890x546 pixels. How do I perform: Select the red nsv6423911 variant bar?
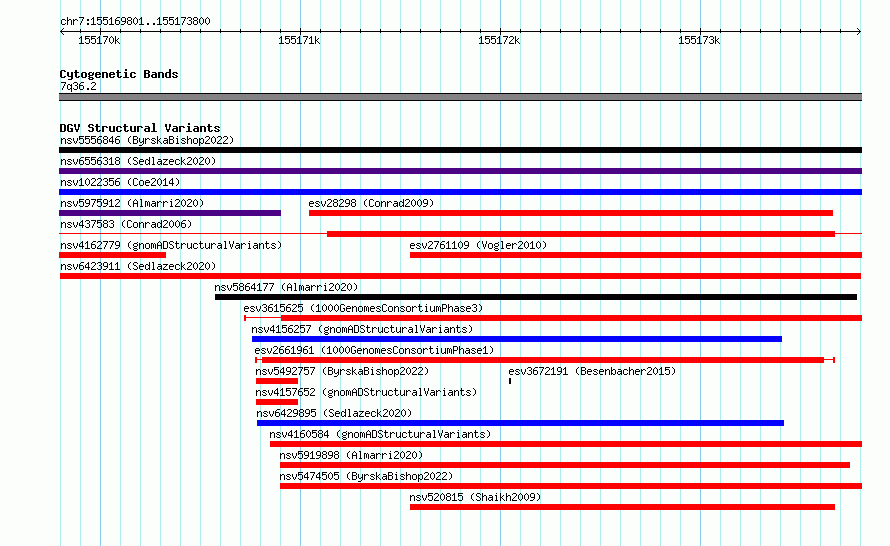click(460, 276)
